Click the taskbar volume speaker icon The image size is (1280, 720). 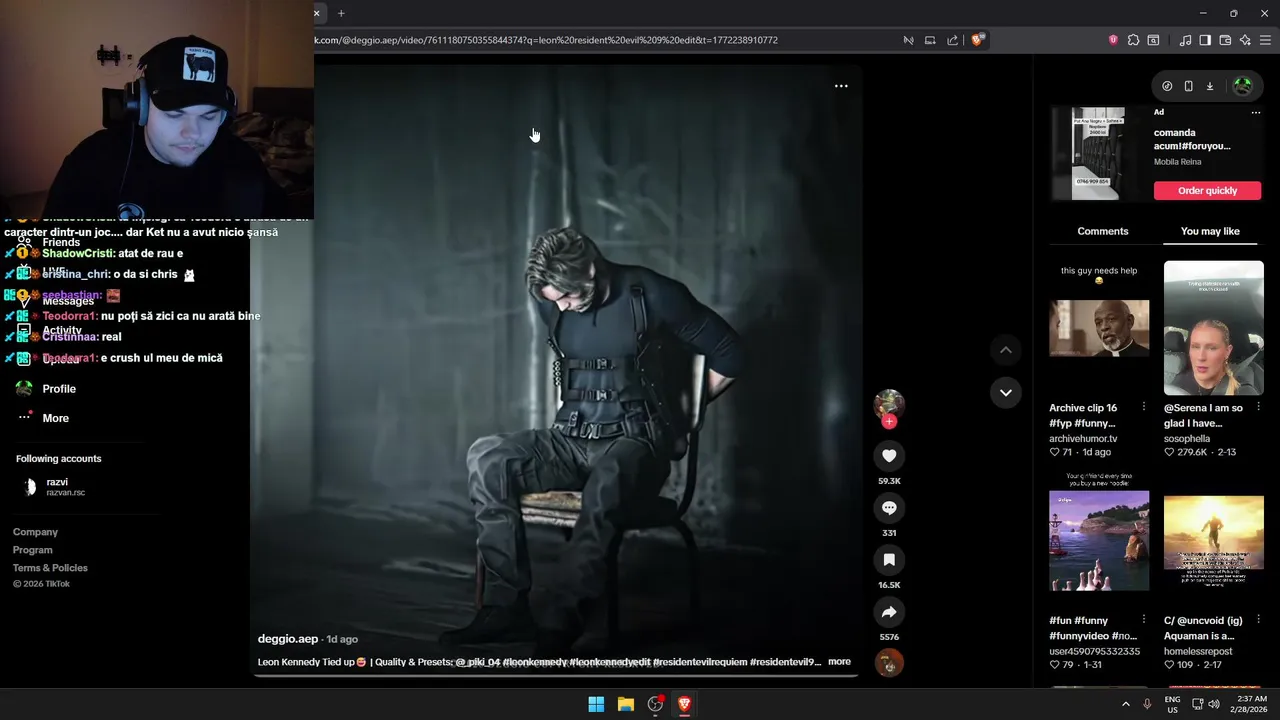pyautogui.click(x=1214, y=704)
